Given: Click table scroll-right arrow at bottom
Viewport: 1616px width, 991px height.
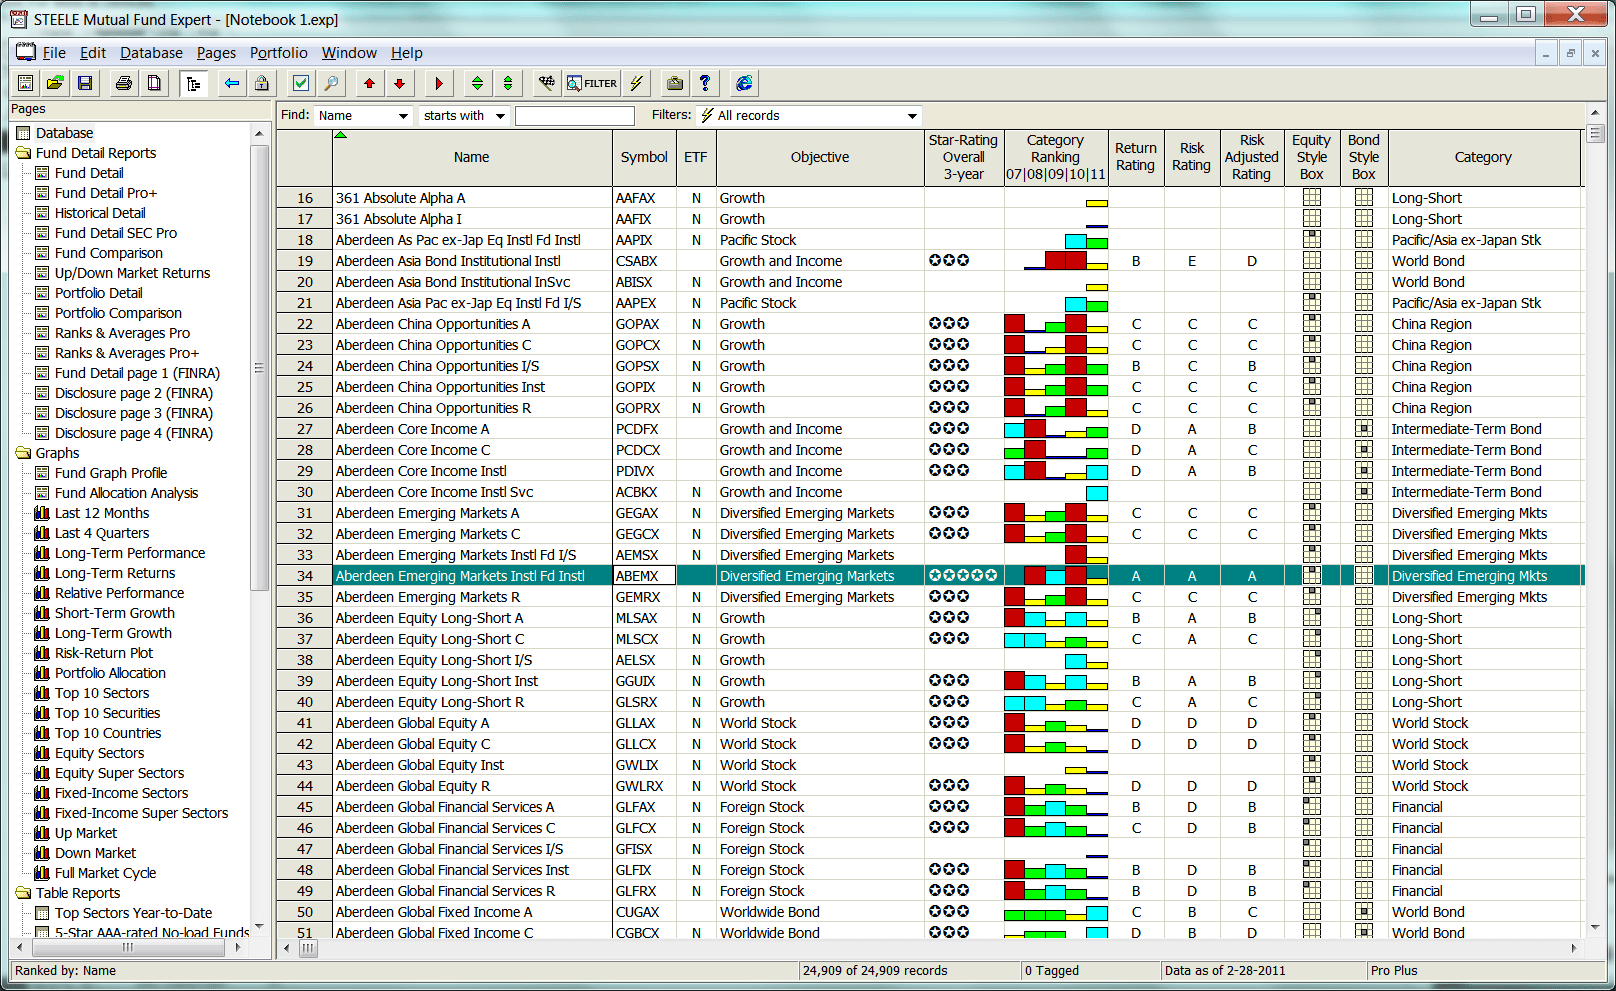Looking at the screenshot, I should tap(1574, 948).
